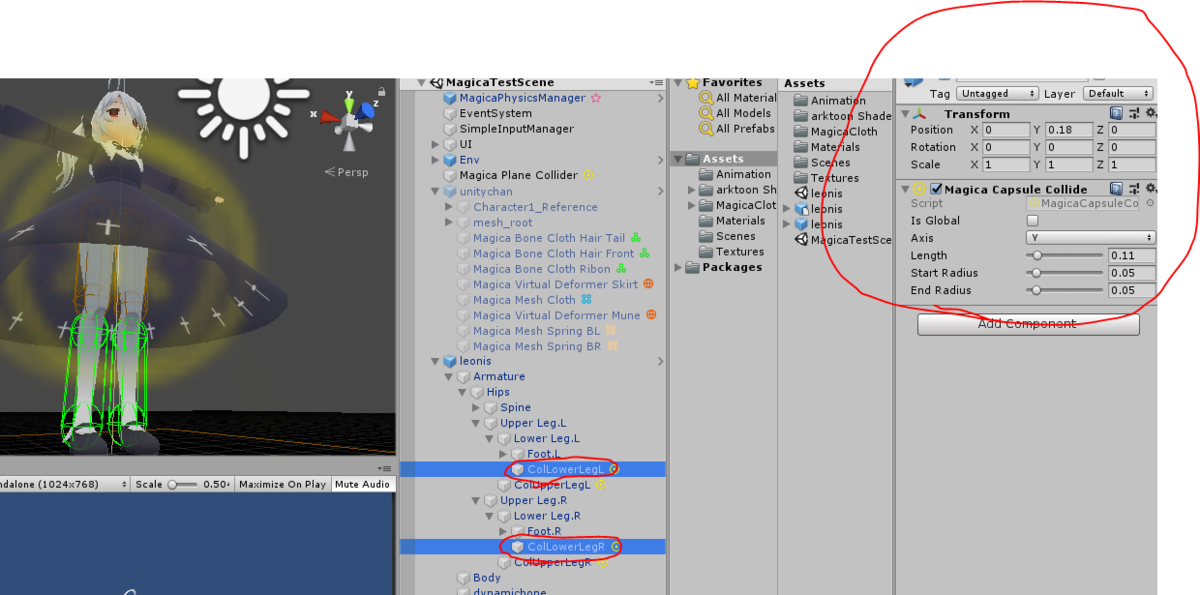The image size is (1200, 595).
Task: Click the Add Component button
Action: tap(1028, 324)
